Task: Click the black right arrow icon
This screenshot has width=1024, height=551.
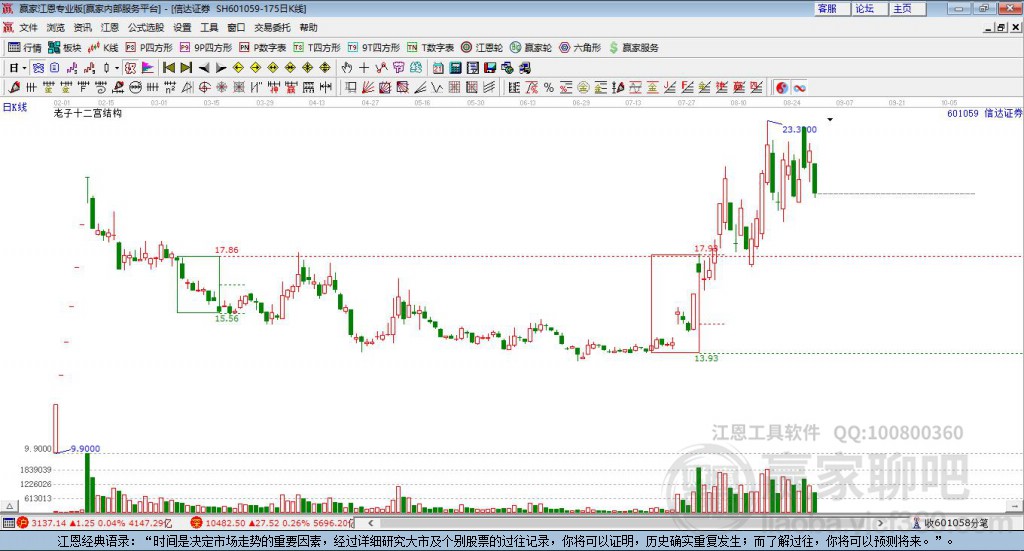Action: pyautogui.click(x=221, y=68)
